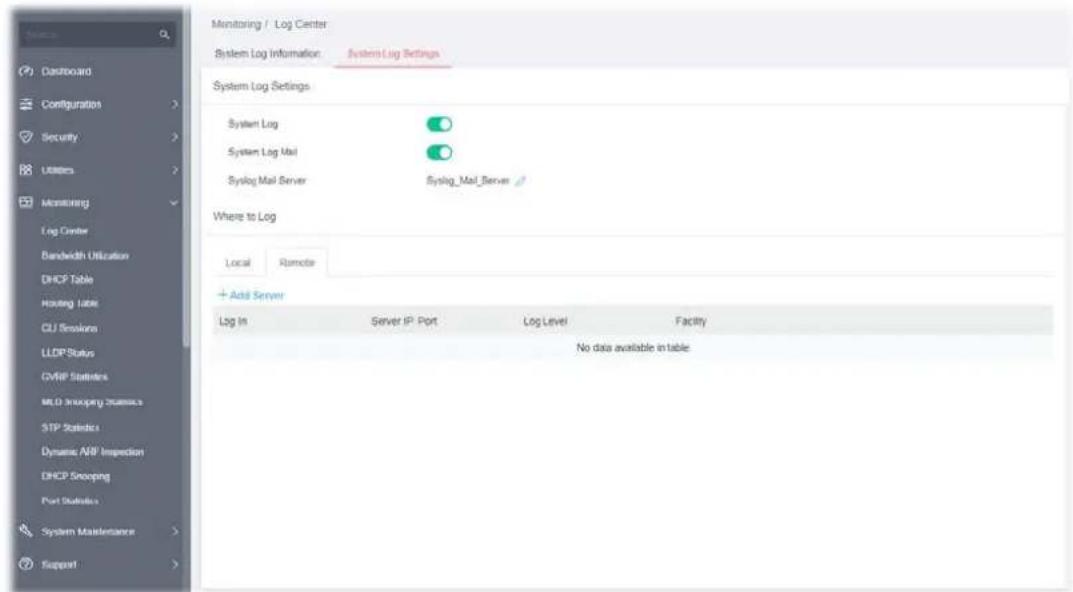
Task: Open MLD Snooping Statistics page
Action: tap(92, 402)
